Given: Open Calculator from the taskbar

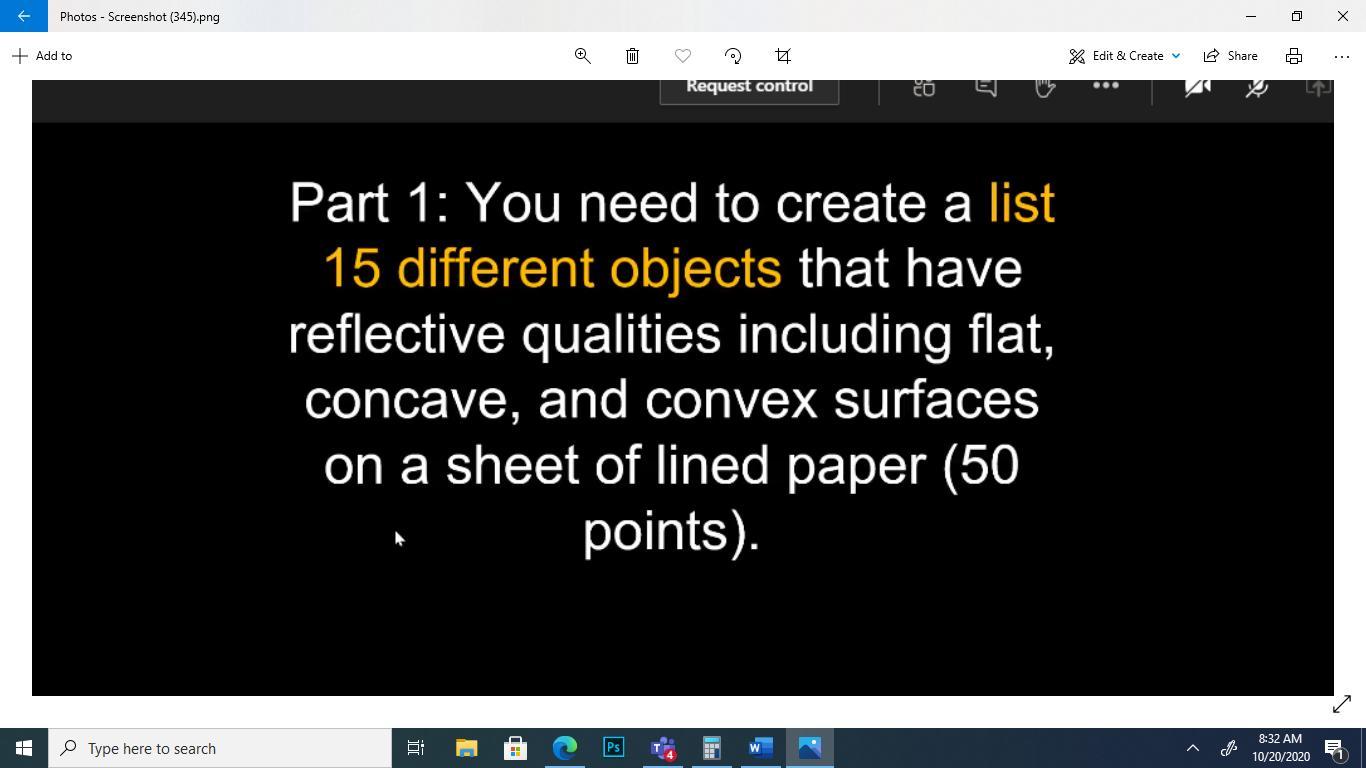Looking at the screenshot, I should [712, 748].
